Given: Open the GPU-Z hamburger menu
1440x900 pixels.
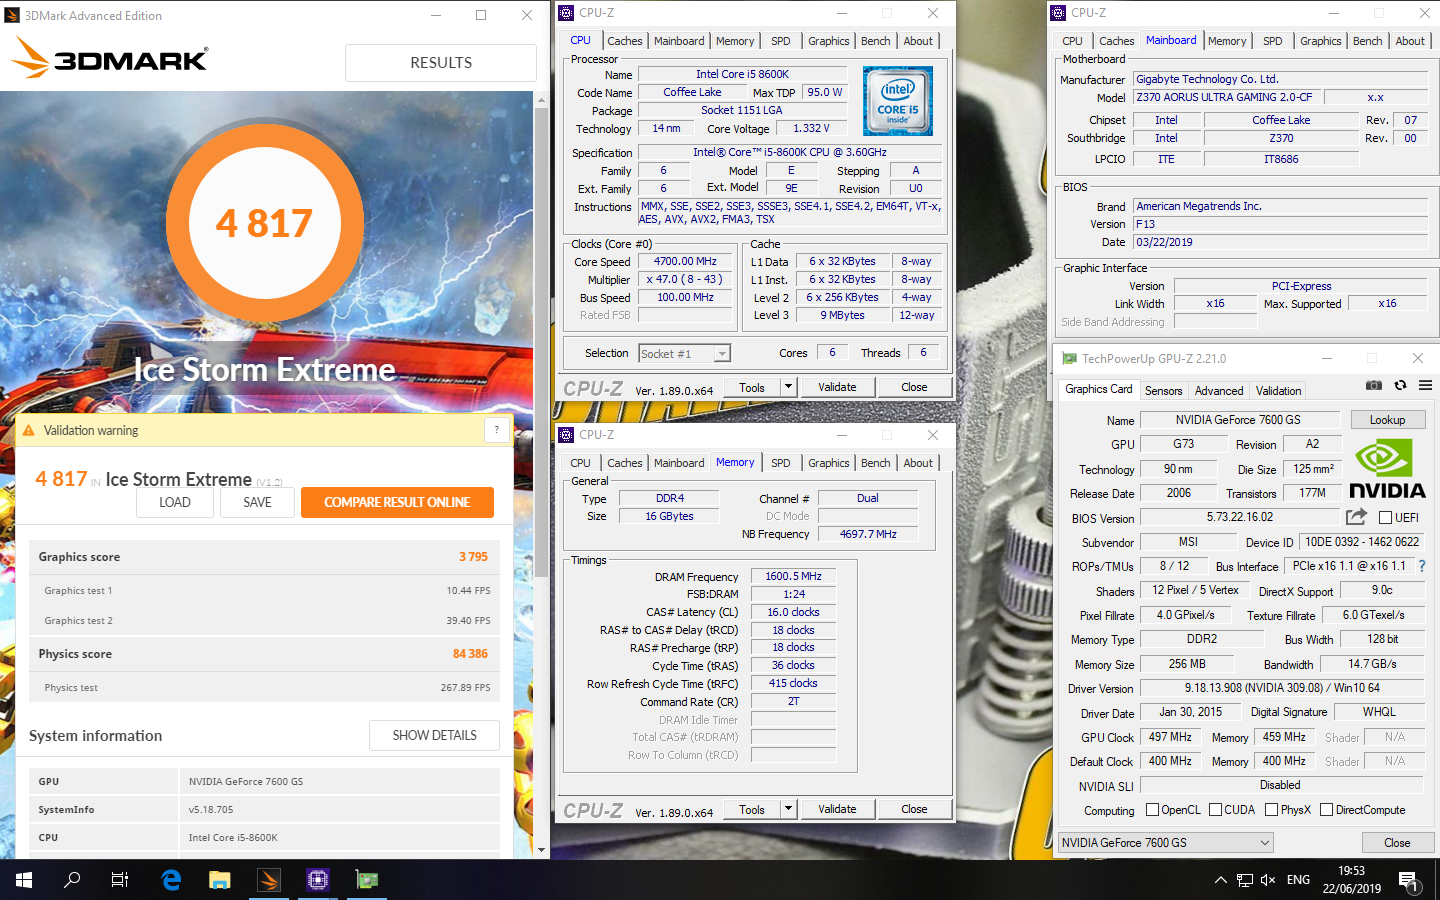Looking at the screenshot, I should tap(1426, 385).
